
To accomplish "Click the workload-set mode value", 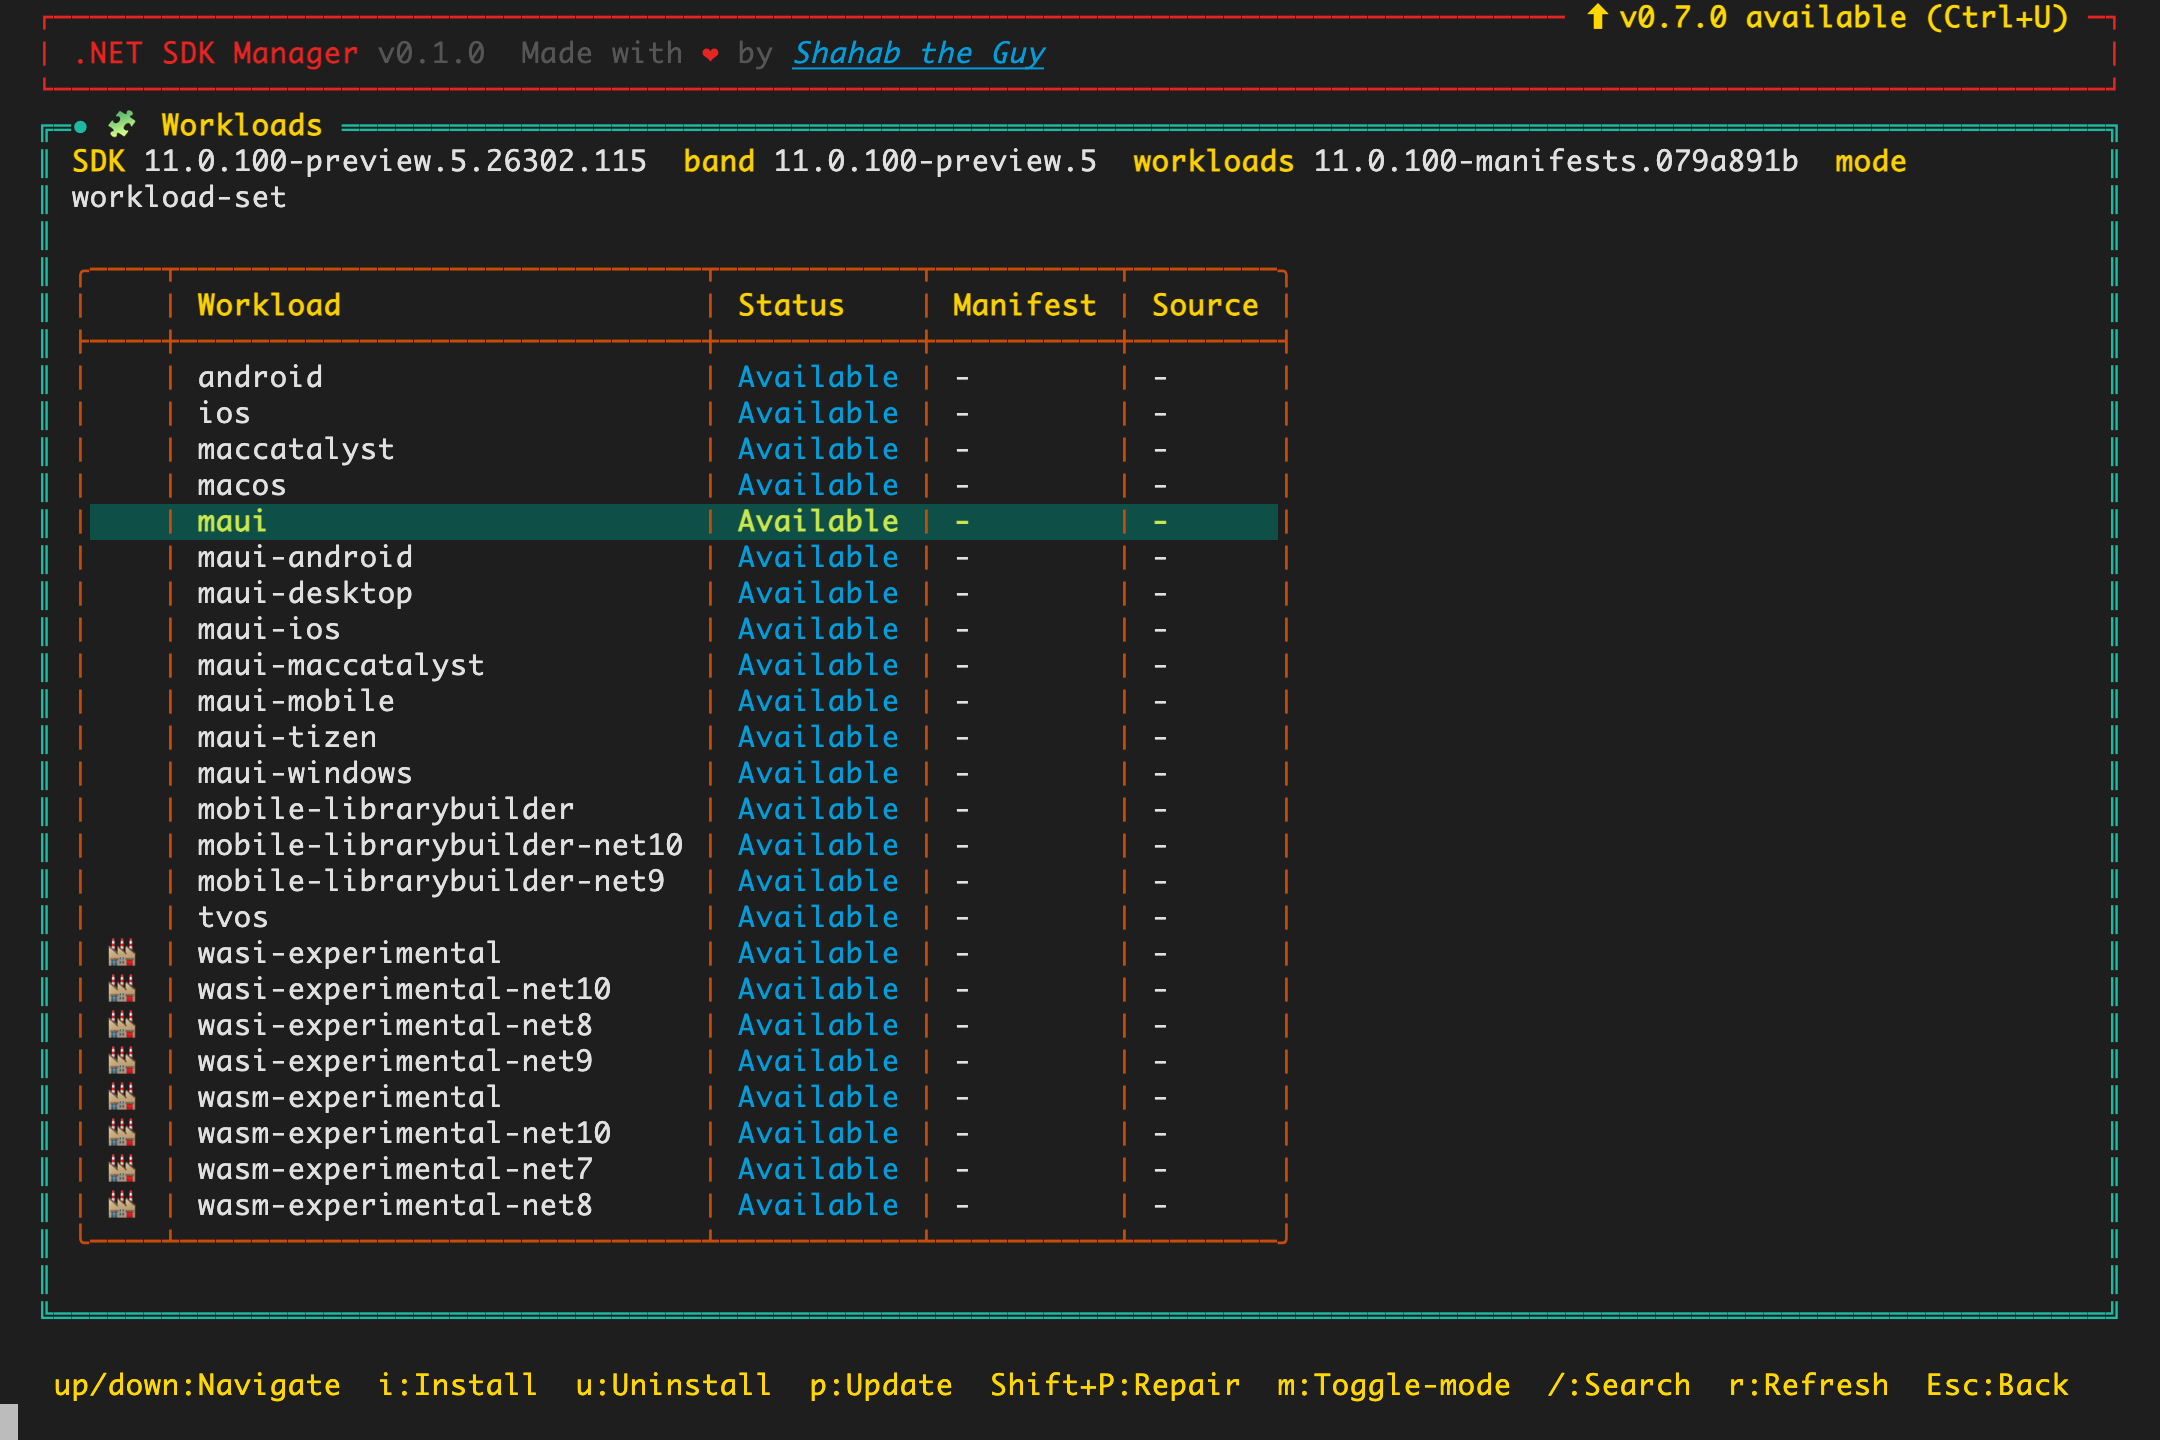I will coord(179,197).
